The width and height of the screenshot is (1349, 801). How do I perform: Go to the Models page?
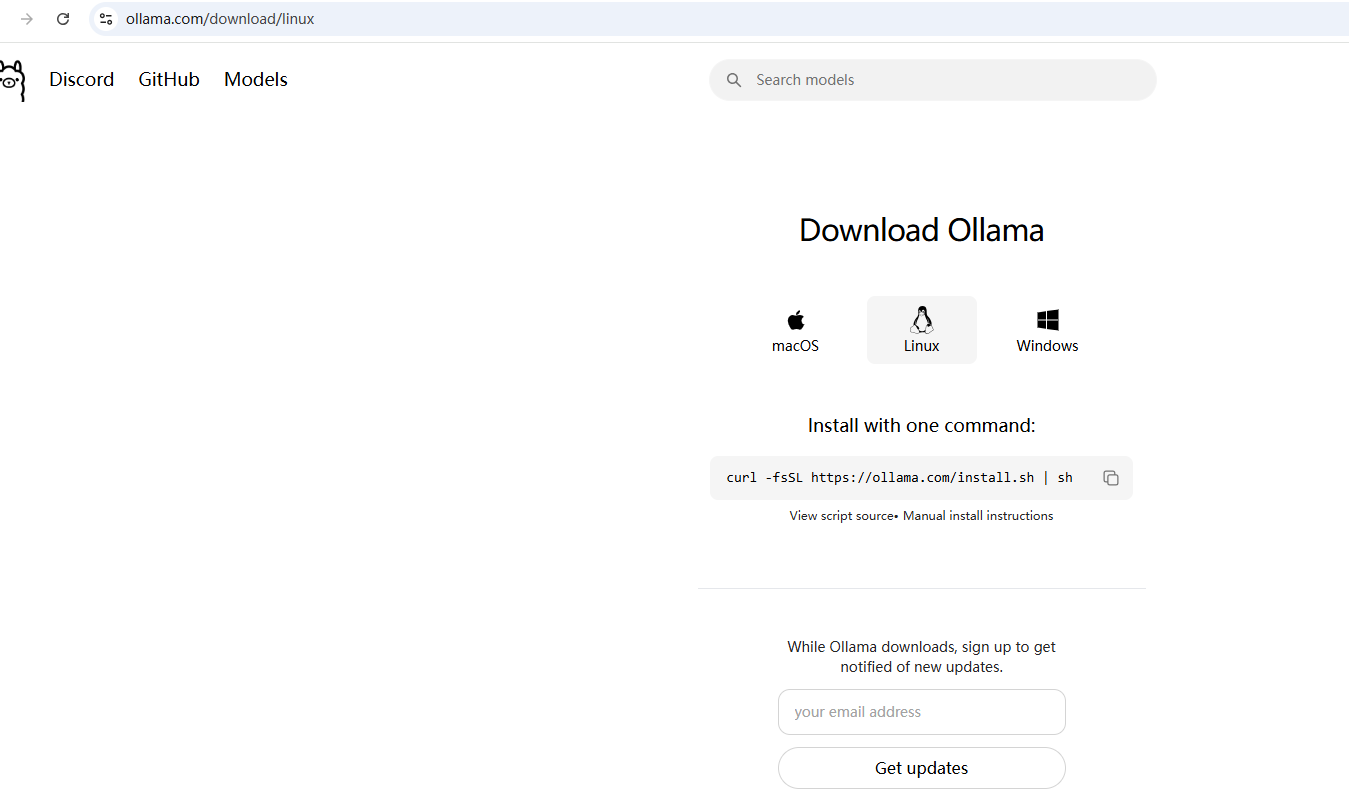(x=256, y=80)
